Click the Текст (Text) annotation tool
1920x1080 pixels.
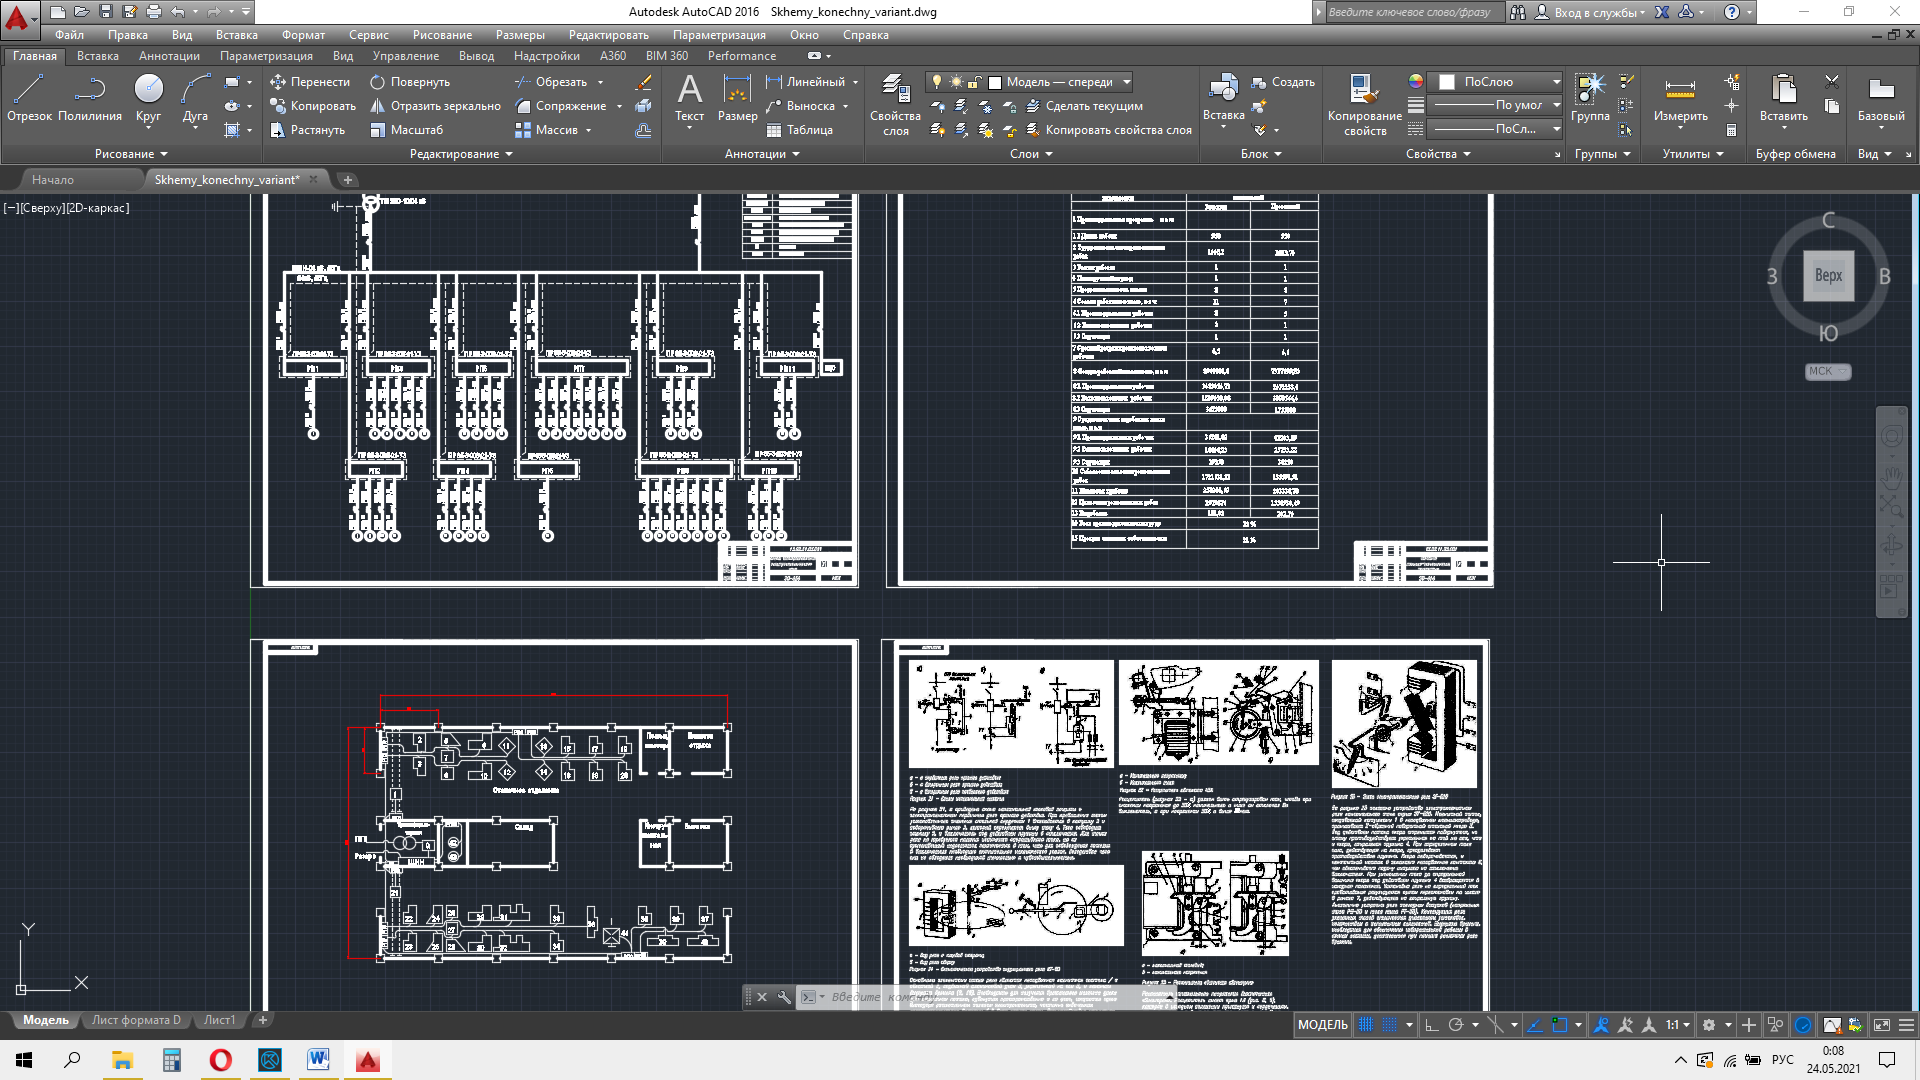(x=689, y=98)
